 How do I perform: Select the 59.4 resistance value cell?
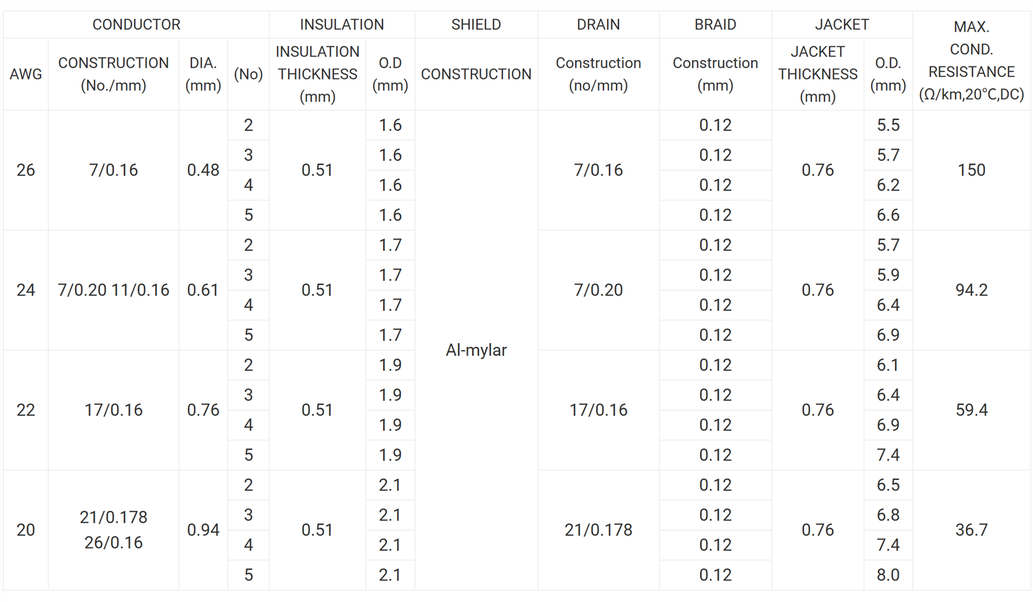[971, 410]
